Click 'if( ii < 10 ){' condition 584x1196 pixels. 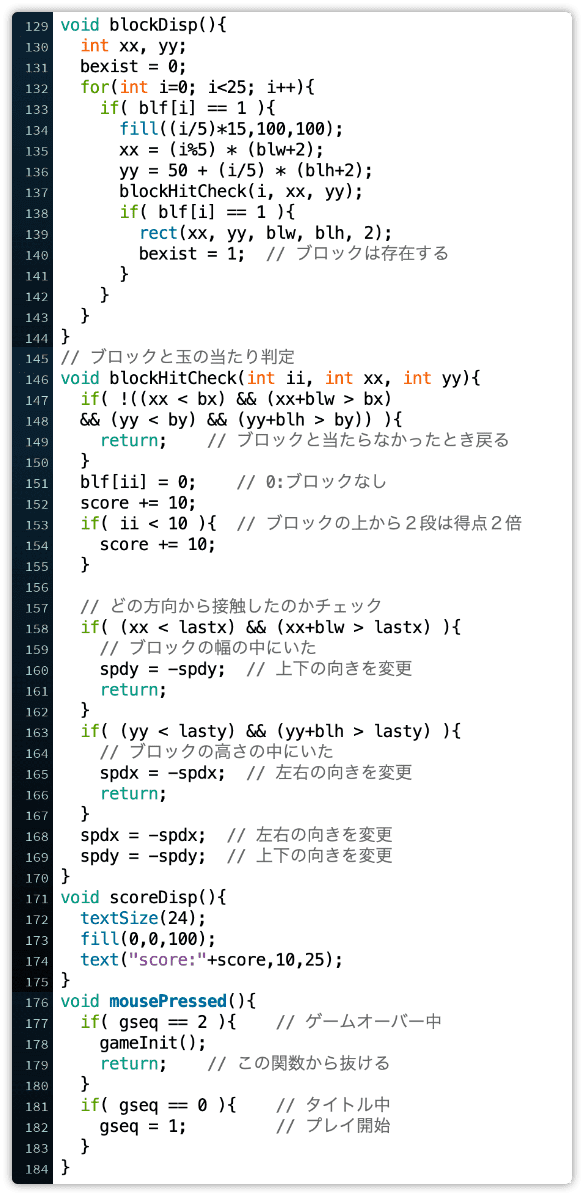[x=149, y=523]
